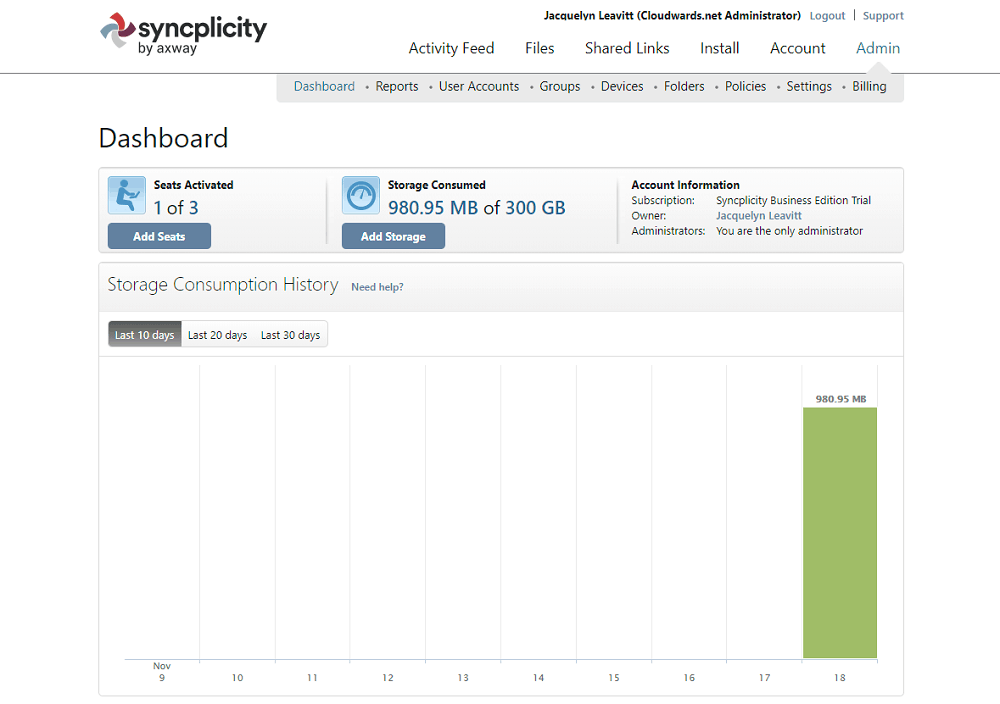Image resolution: width=1000 pixels, height=704 pixels.
Task: Open the Activity Feed menu
Action: pyautogui.click(x=452, y=48)
